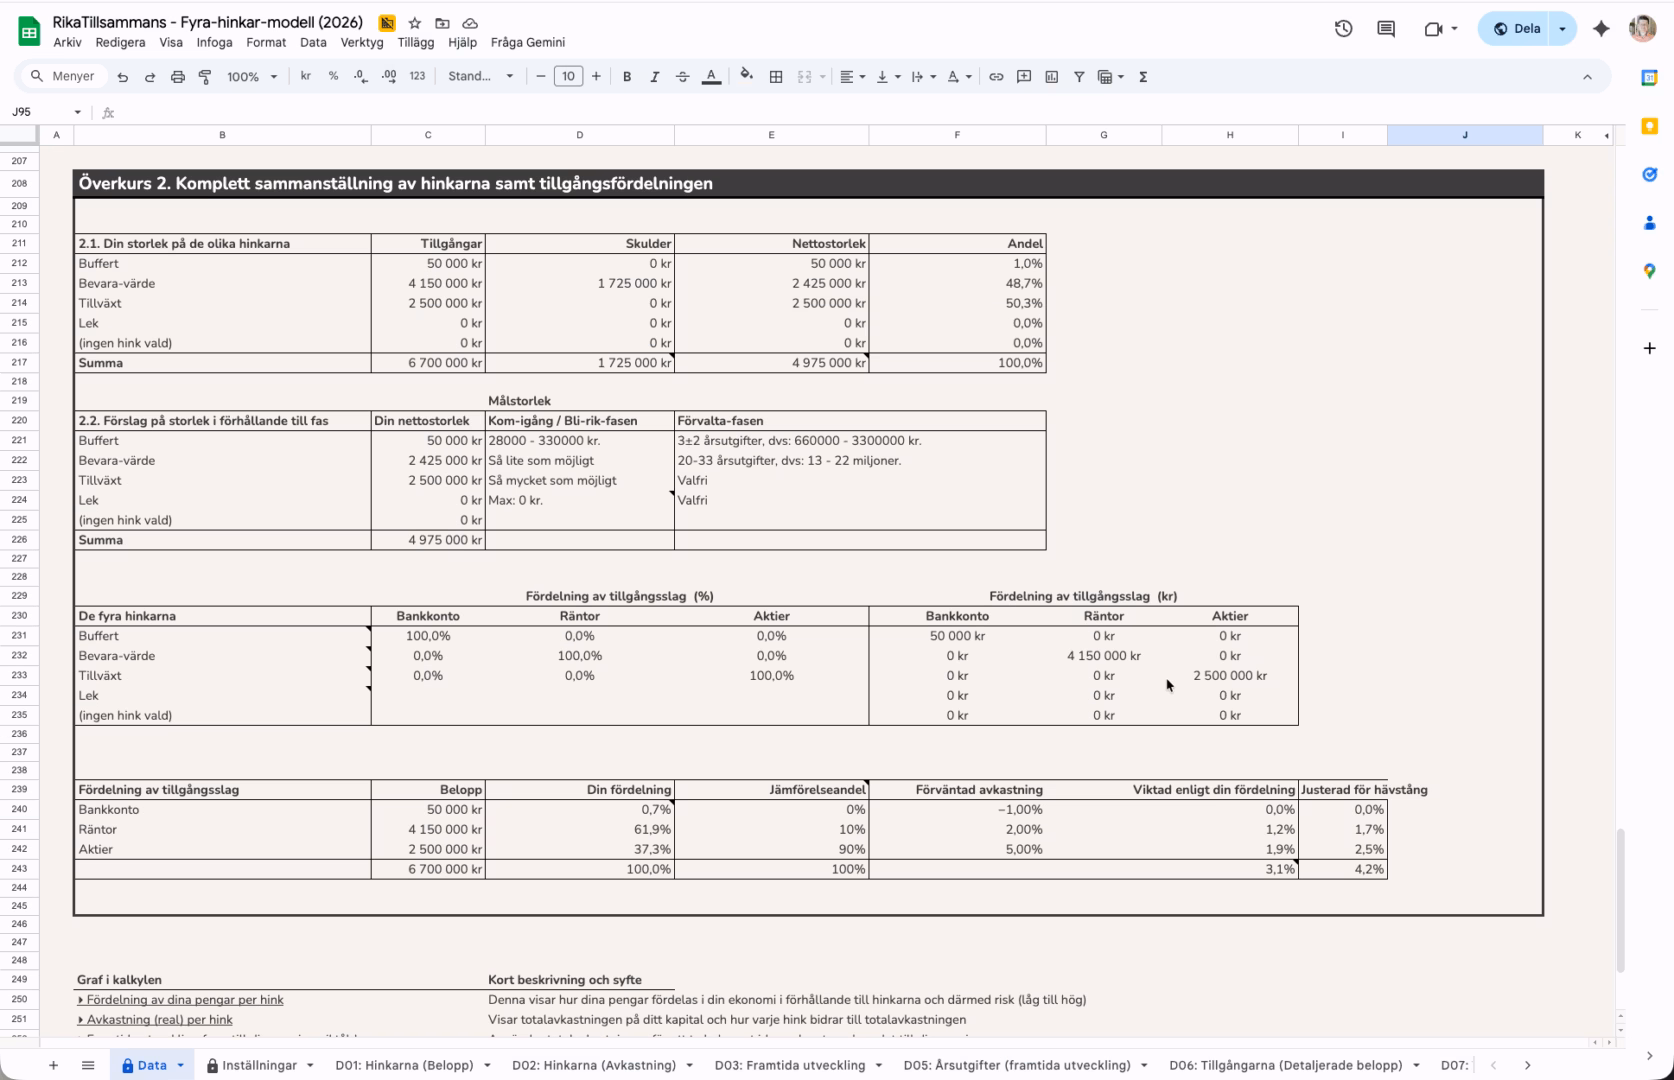Open the Infoga menu
Screen dimensions: 1674x1080
(214, 43)
